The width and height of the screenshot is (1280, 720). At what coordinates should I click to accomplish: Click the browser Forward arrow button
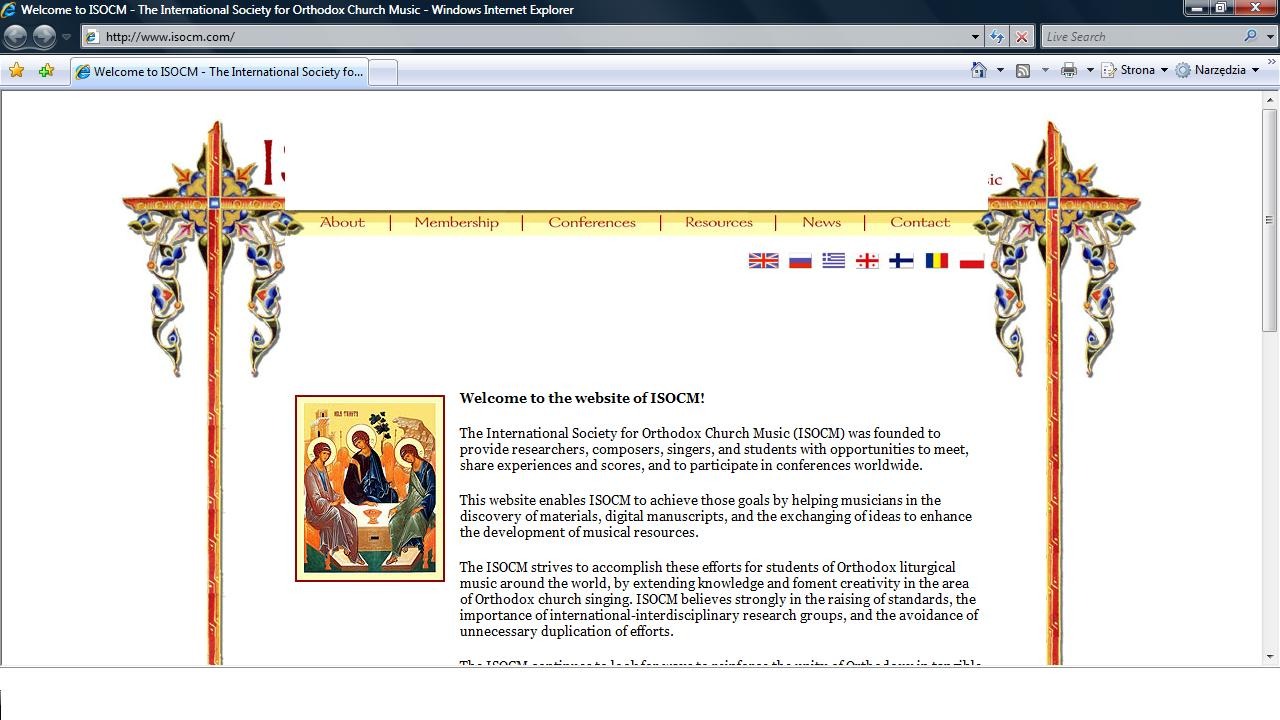point(44,37)
